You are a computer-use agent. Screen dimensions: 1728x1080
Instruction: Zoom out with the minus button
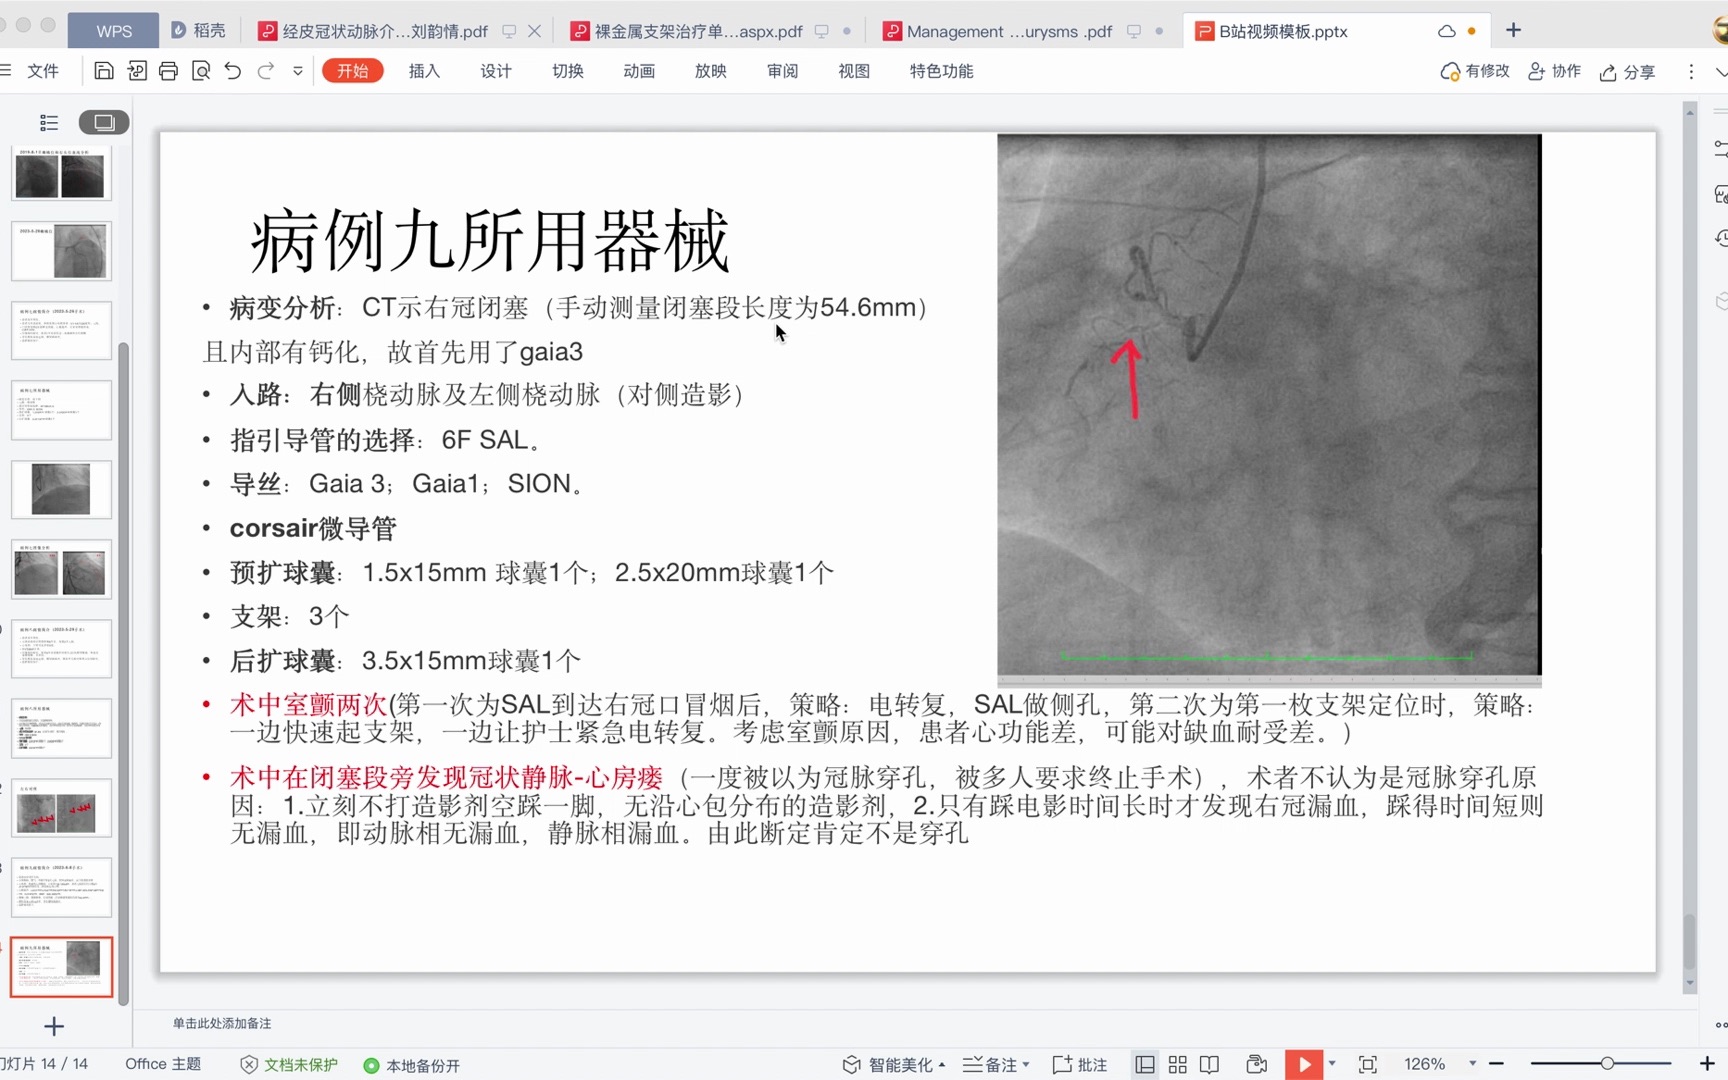[1496, 1064]
